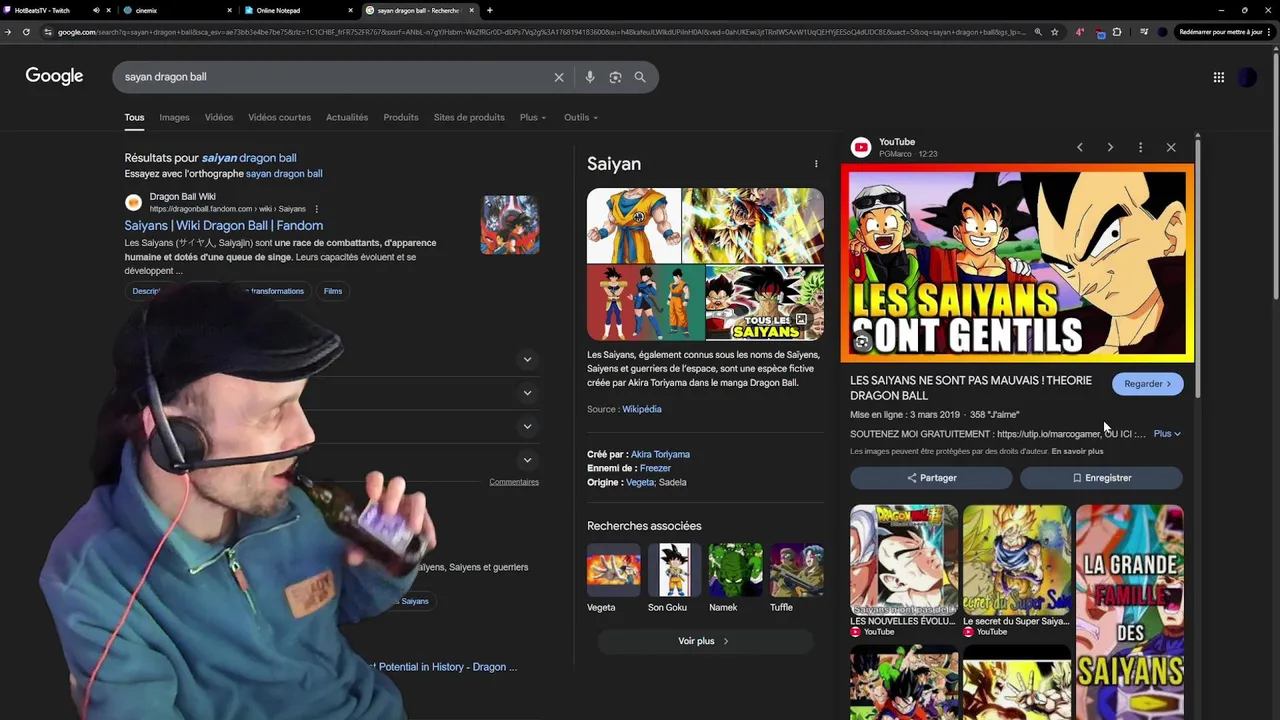Image resolution: width=1280 pixels, height=720 pixels.
Task: Open Chrome profile avatar in toolbar
Action: 1162,32
